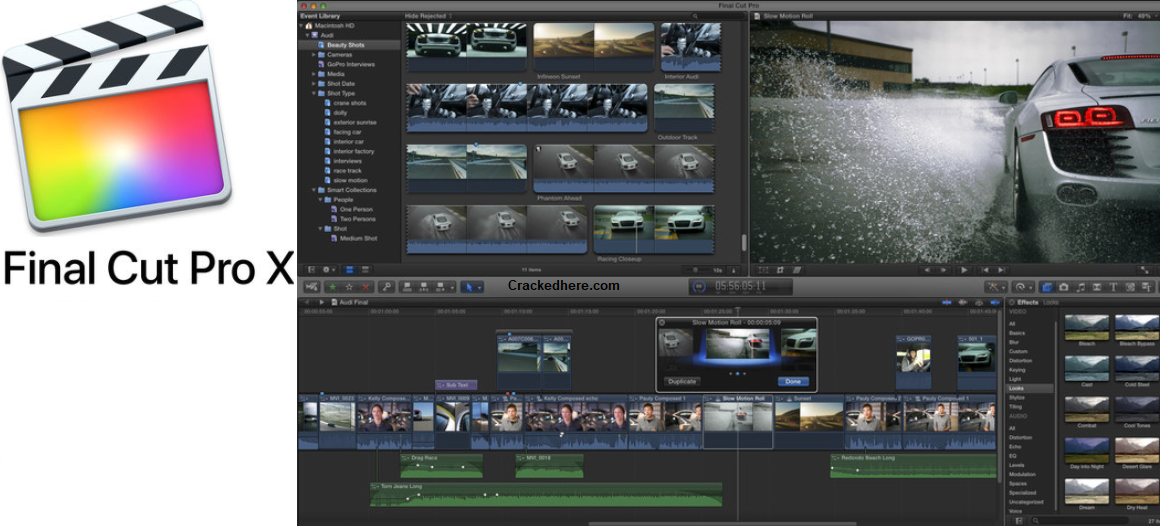
Task: Go to next edit in viewer
Action: [1001, 270]
